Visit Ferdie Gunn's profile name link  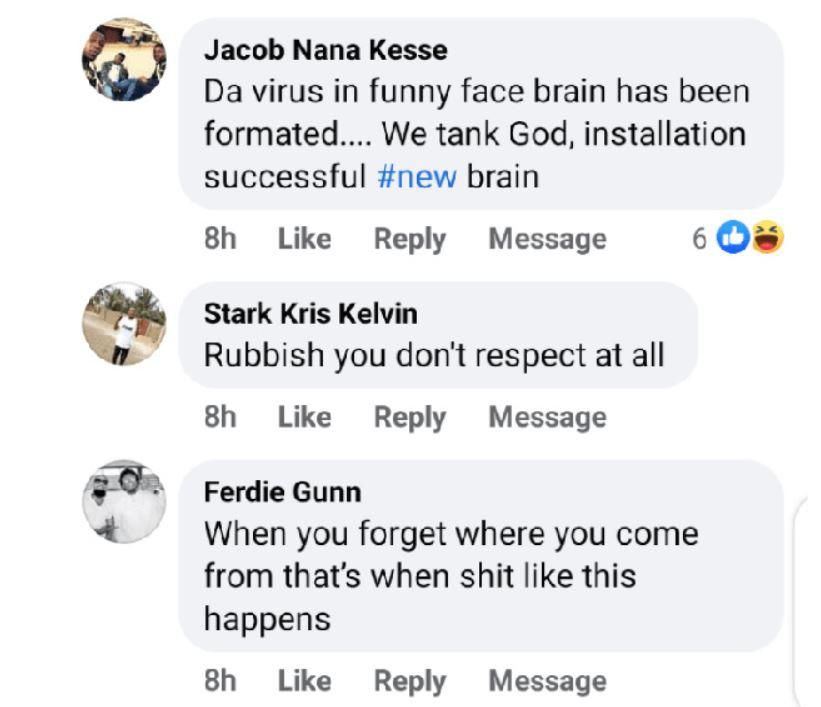(282, 492)
